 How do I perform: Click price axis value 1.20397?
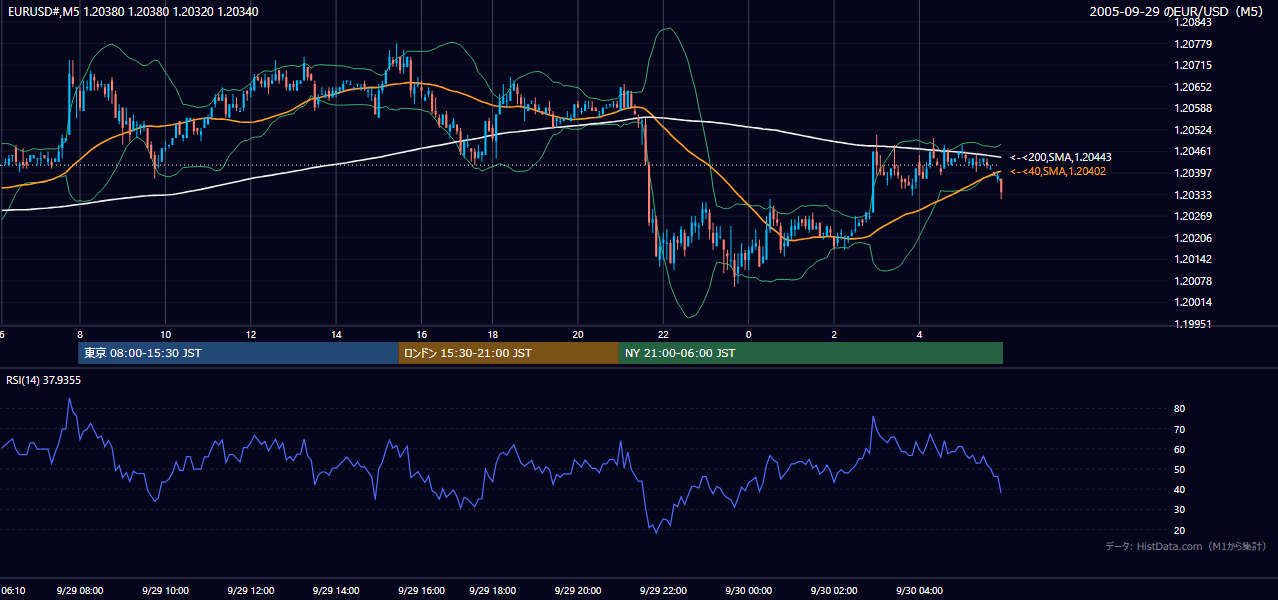[1195, 173]
